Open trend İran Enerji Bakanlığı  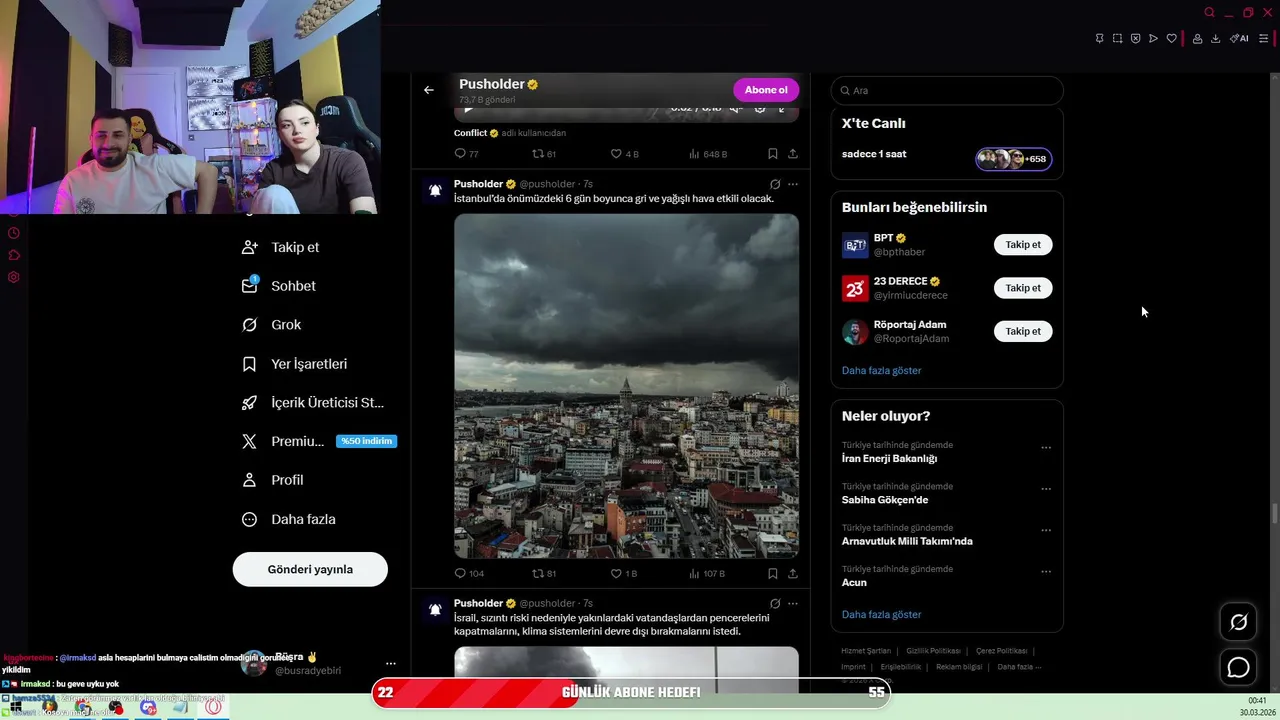click(889, 459)
